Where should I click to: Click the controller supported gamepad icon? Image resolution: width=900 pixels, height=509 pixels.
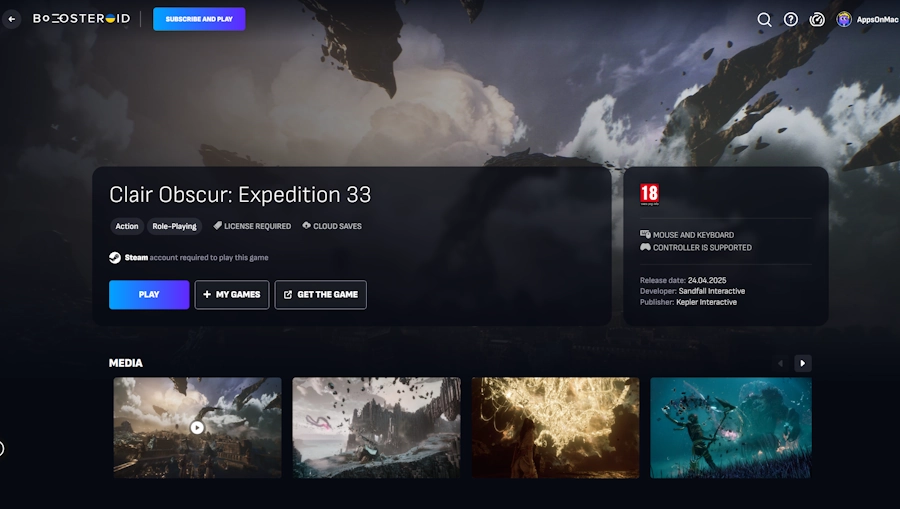tap(645, 247)
